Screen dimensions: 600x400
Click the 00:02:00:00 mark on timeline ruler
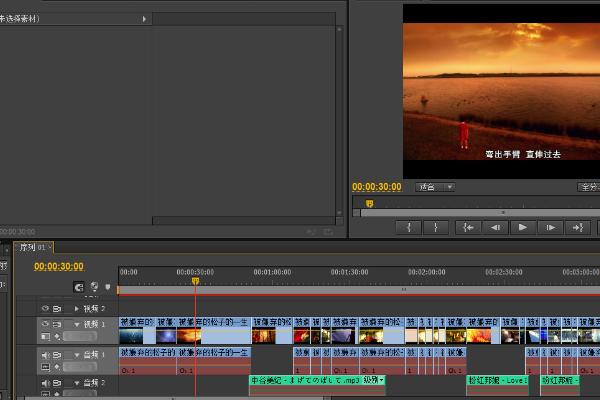tap(426, 272)
